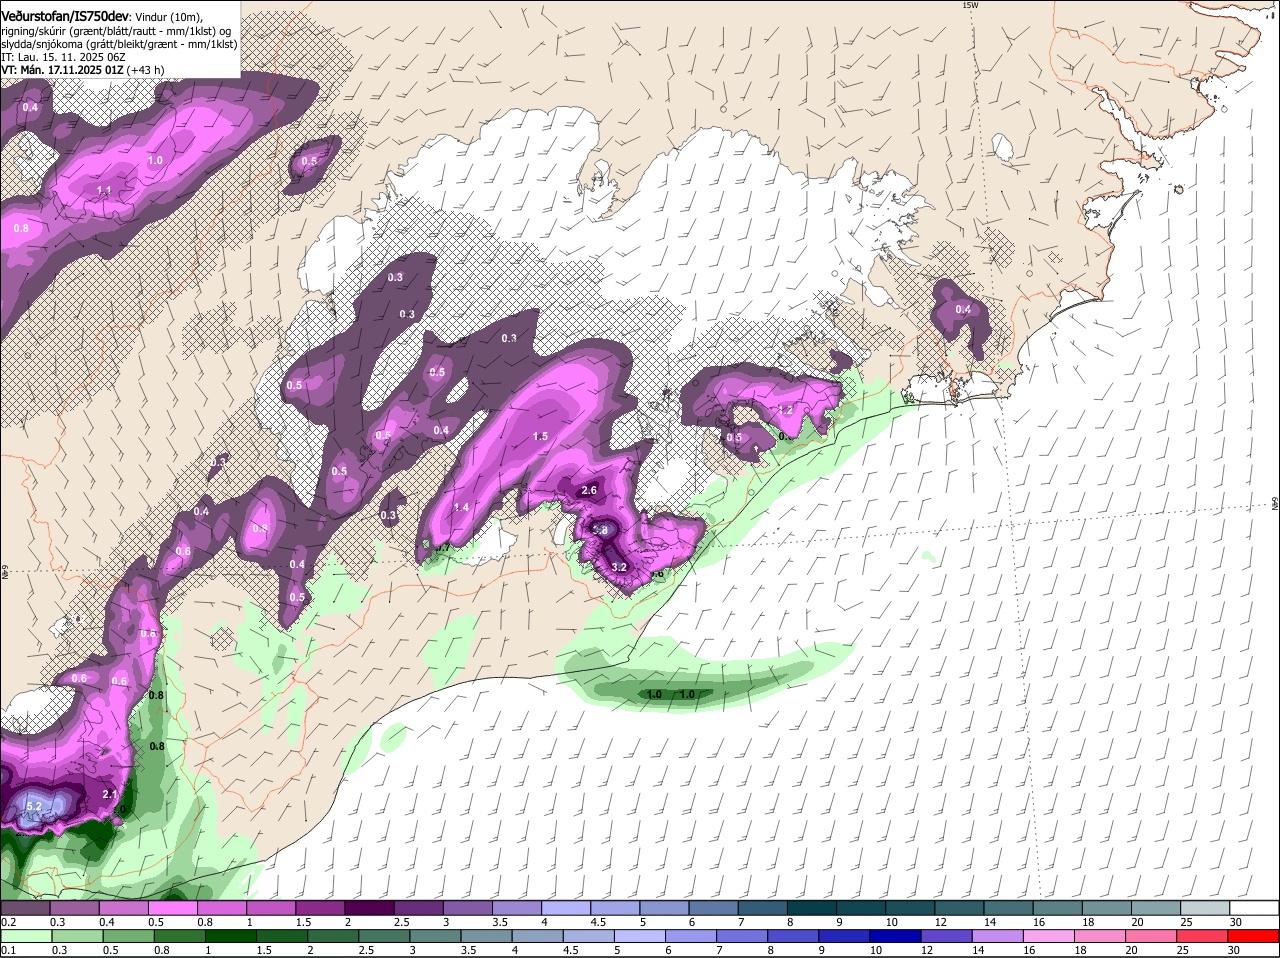The height and width of the screenshot is (958, 1280).
Task: Click the 5.2 snowfall value on the map
Action: tap(33, 806)
